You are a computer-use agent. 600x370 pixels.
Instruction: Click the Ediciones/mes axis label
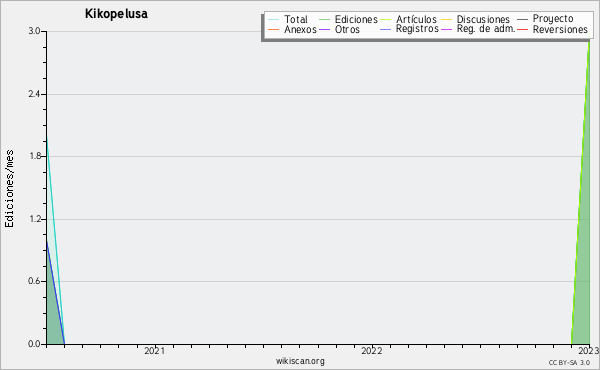click(x=9, y=189)
